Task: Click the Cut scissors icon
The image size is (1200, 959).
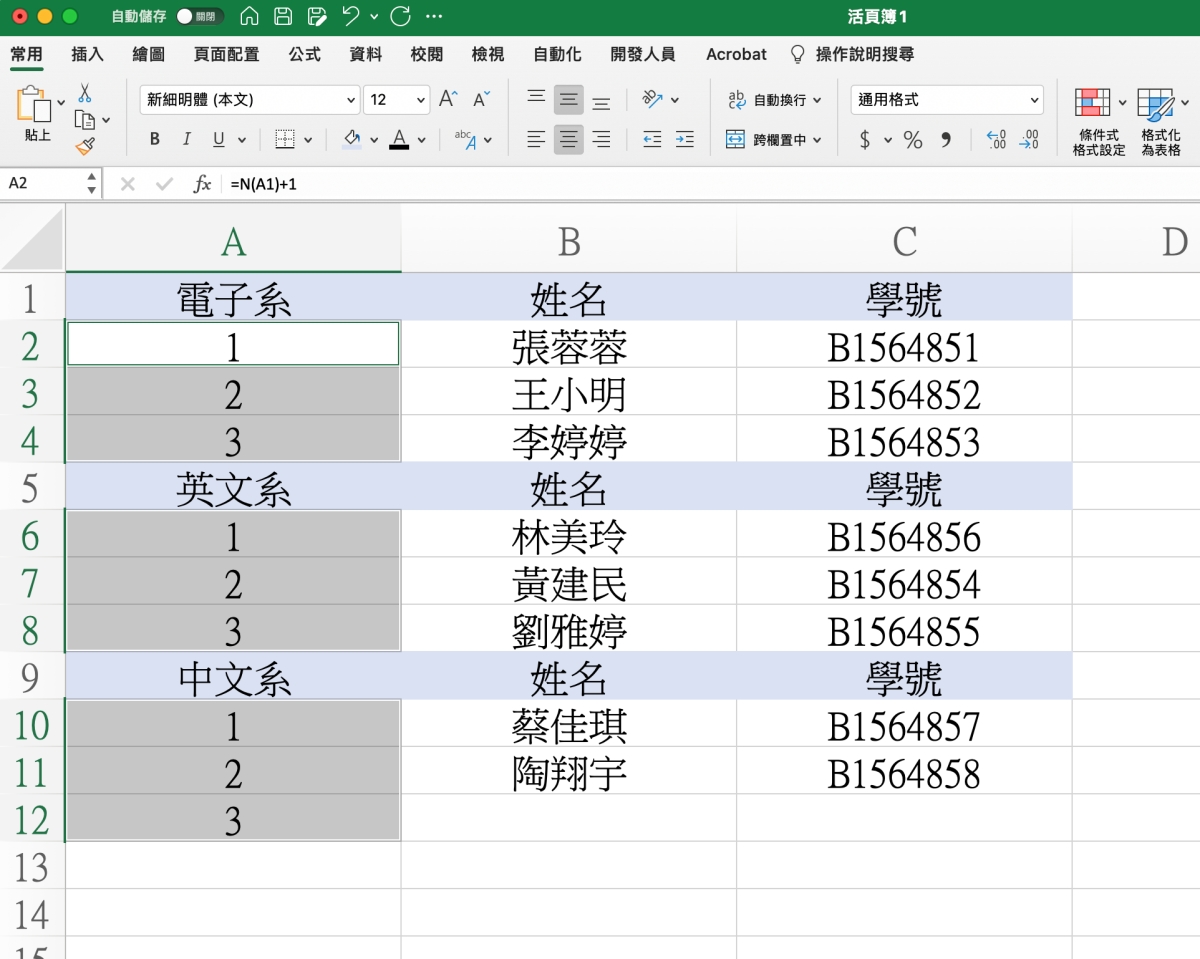Action: 85,93
